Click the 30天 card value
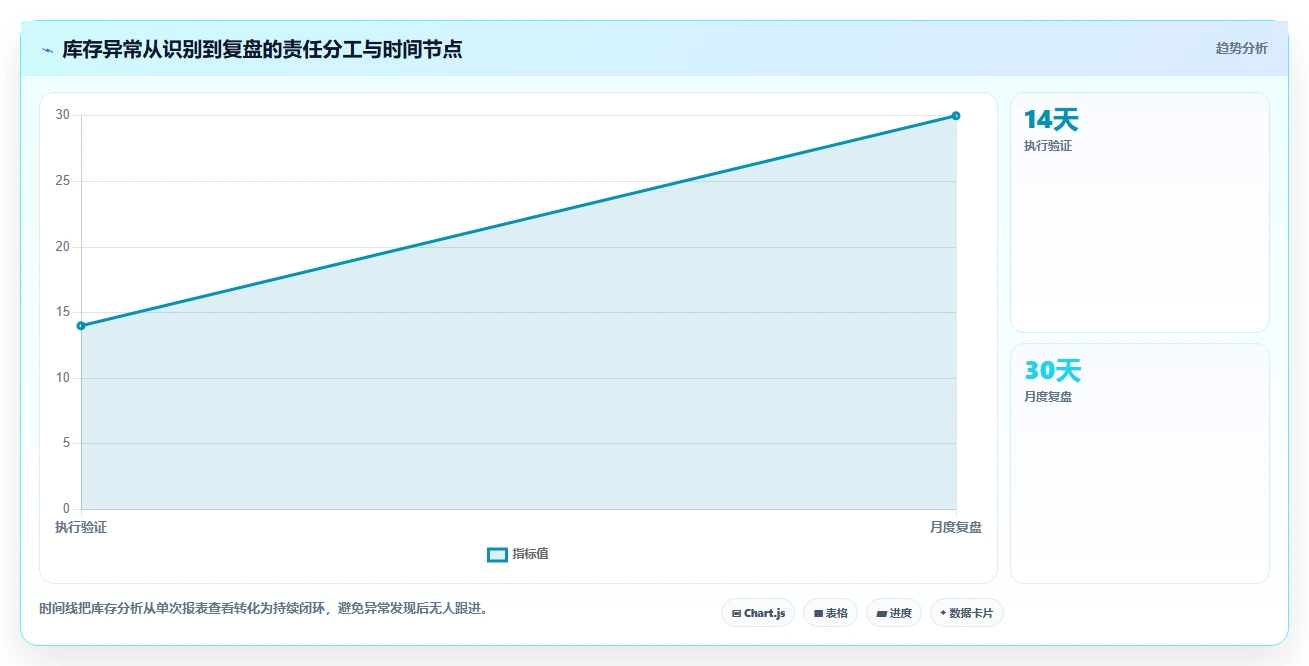Image resolution: width=1309 pixels, height=666 pixels. click(1052, 371)
